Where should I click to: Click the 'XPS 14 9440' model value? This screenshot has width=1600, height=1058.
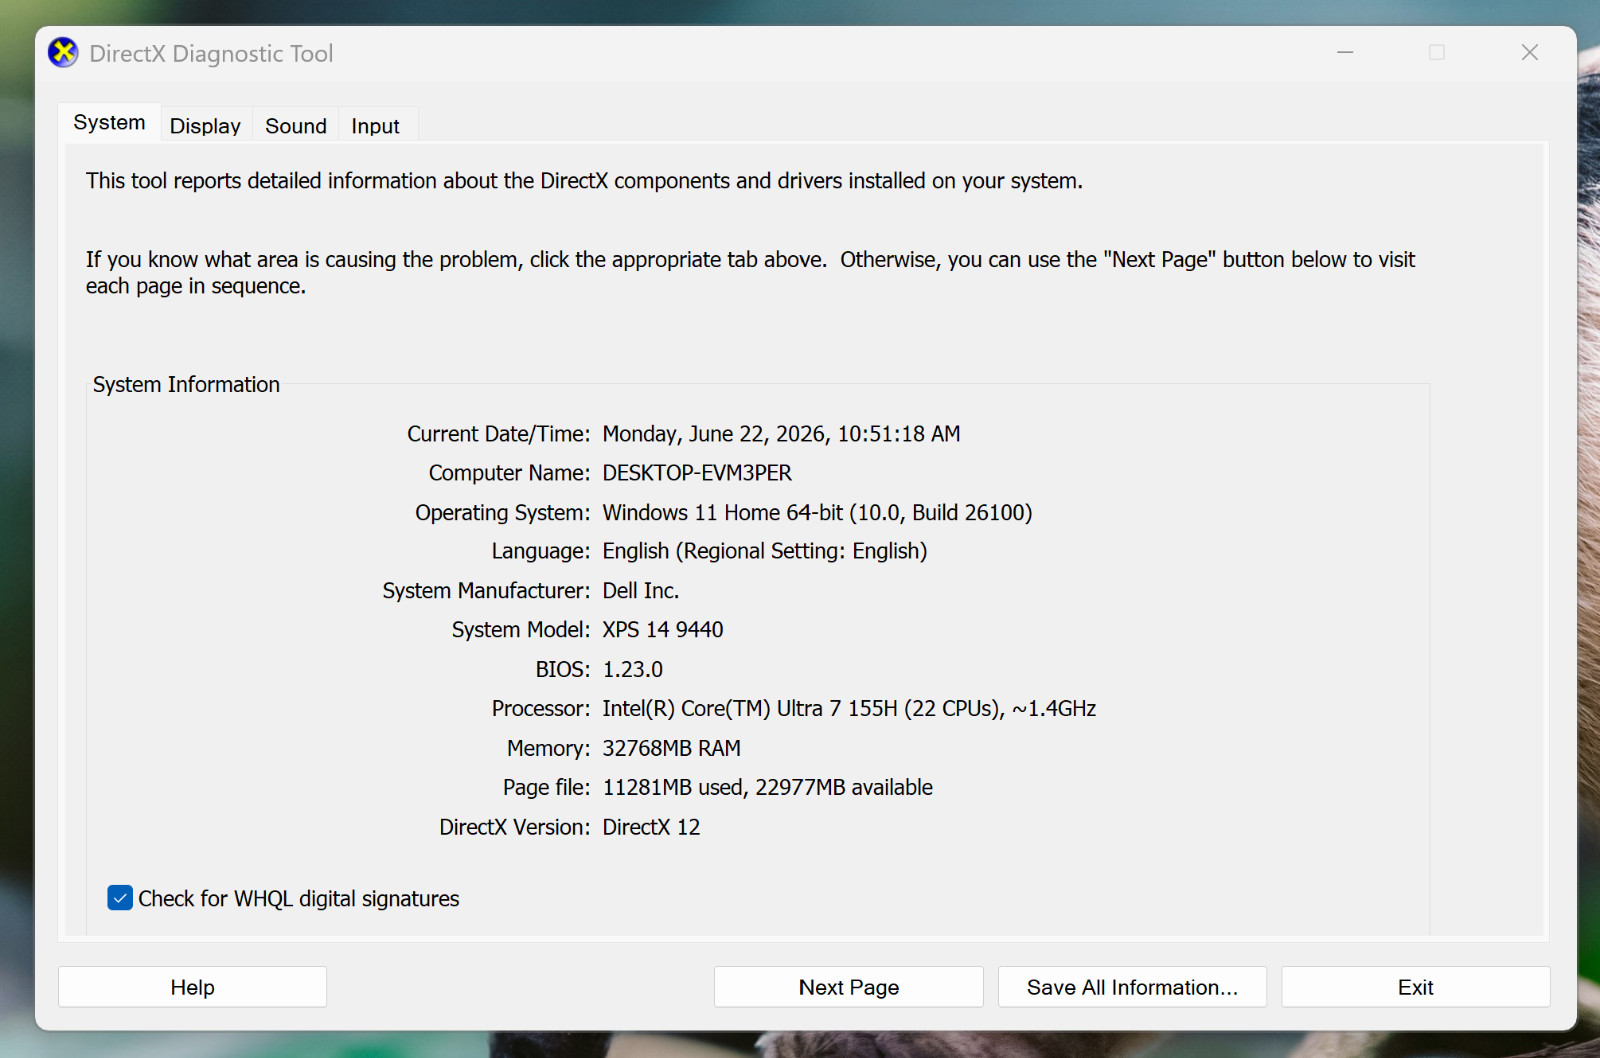point(663,630)
